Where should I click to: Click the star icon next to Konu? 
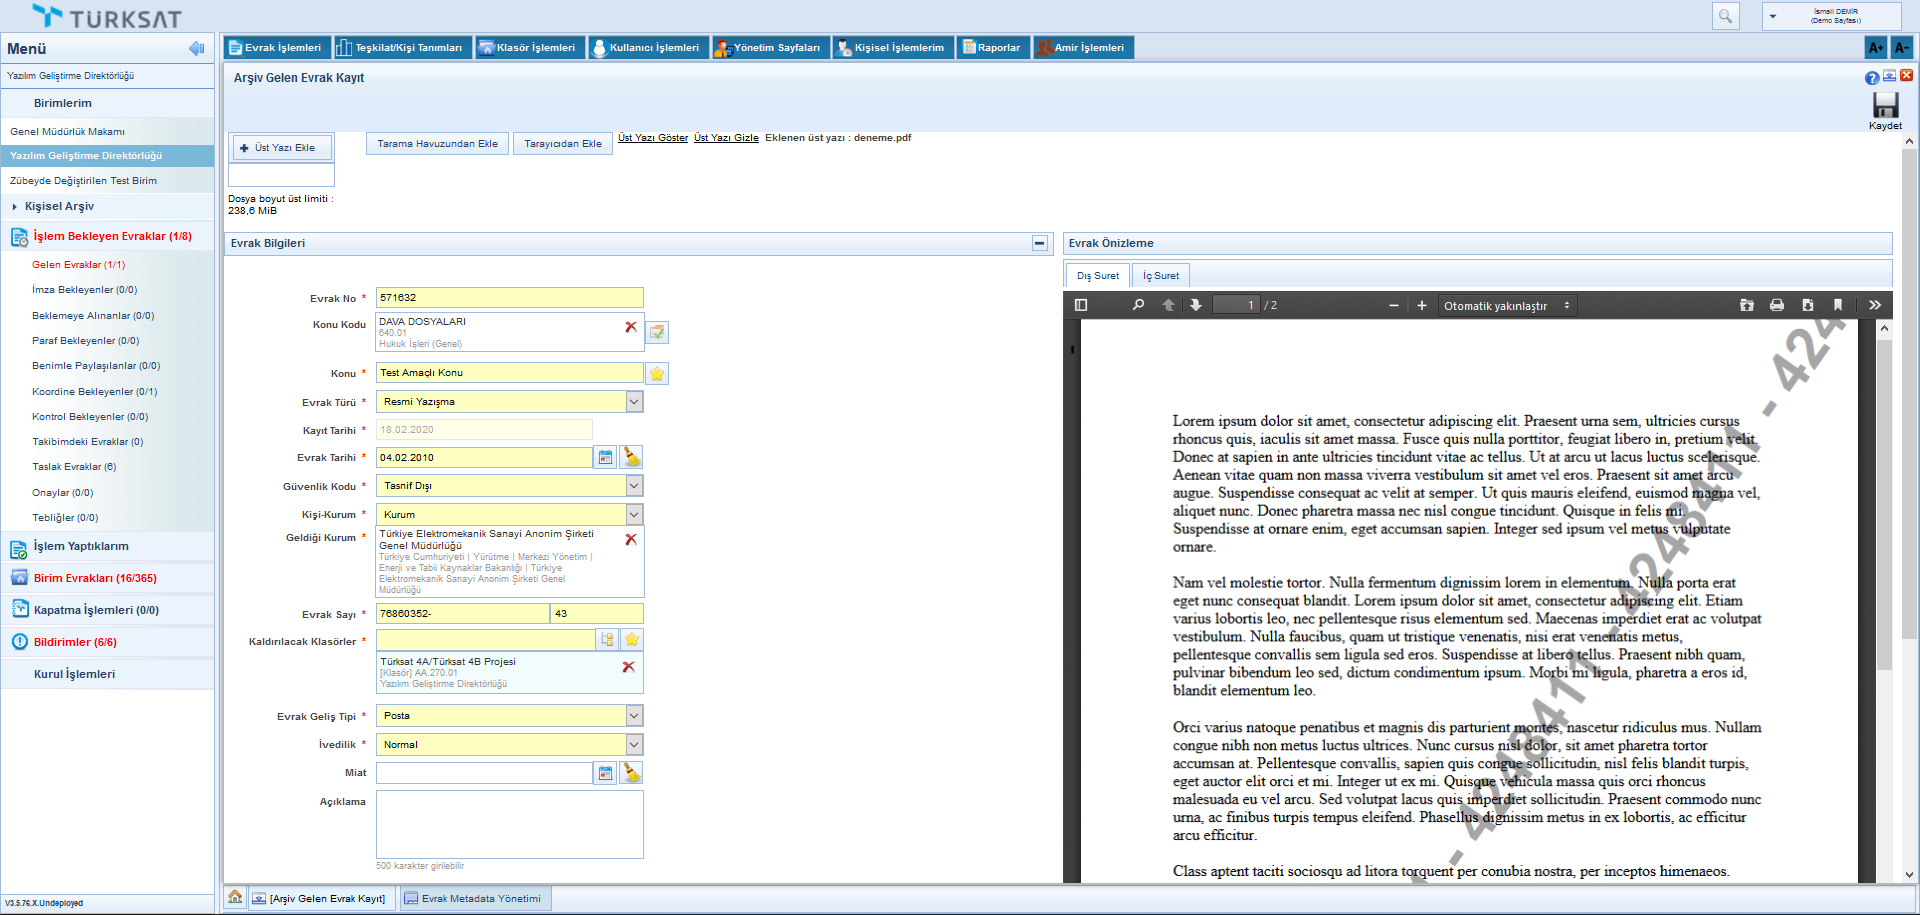[657, 374]
